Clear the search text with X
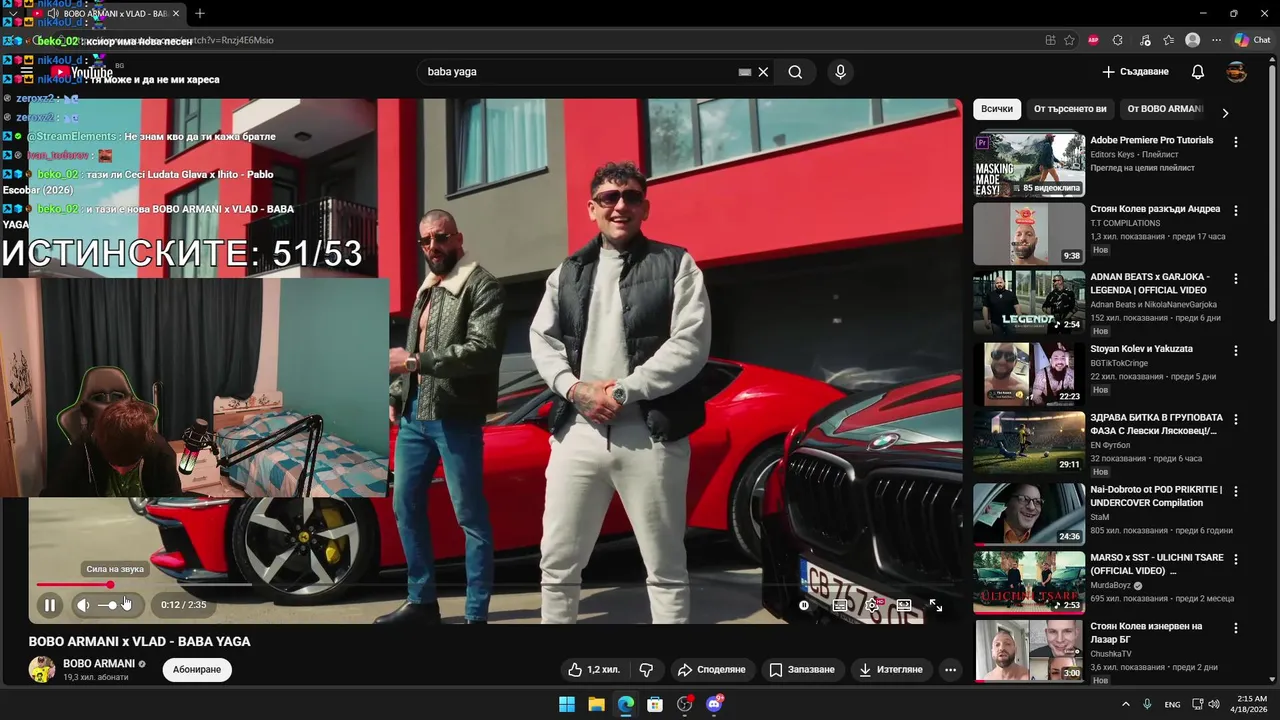1280x720 pixels. pyautogui.click(x=763, y=72)
